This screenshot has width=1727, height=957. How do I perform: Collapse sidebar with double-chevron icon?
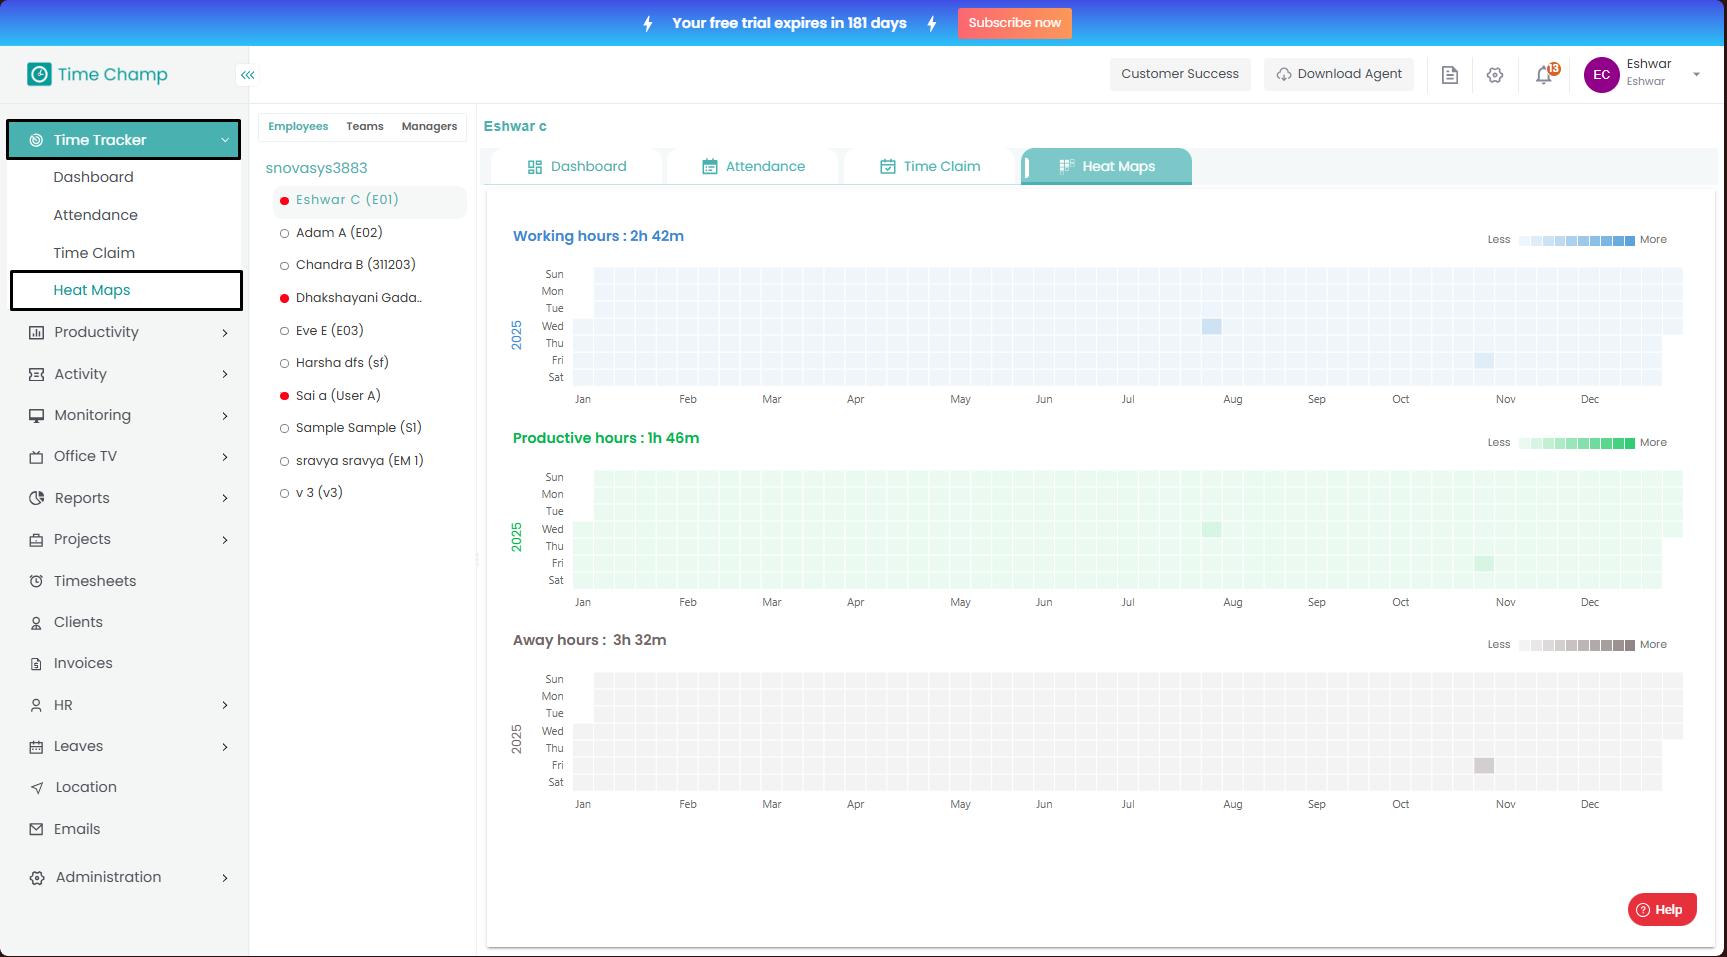point(247,75)
